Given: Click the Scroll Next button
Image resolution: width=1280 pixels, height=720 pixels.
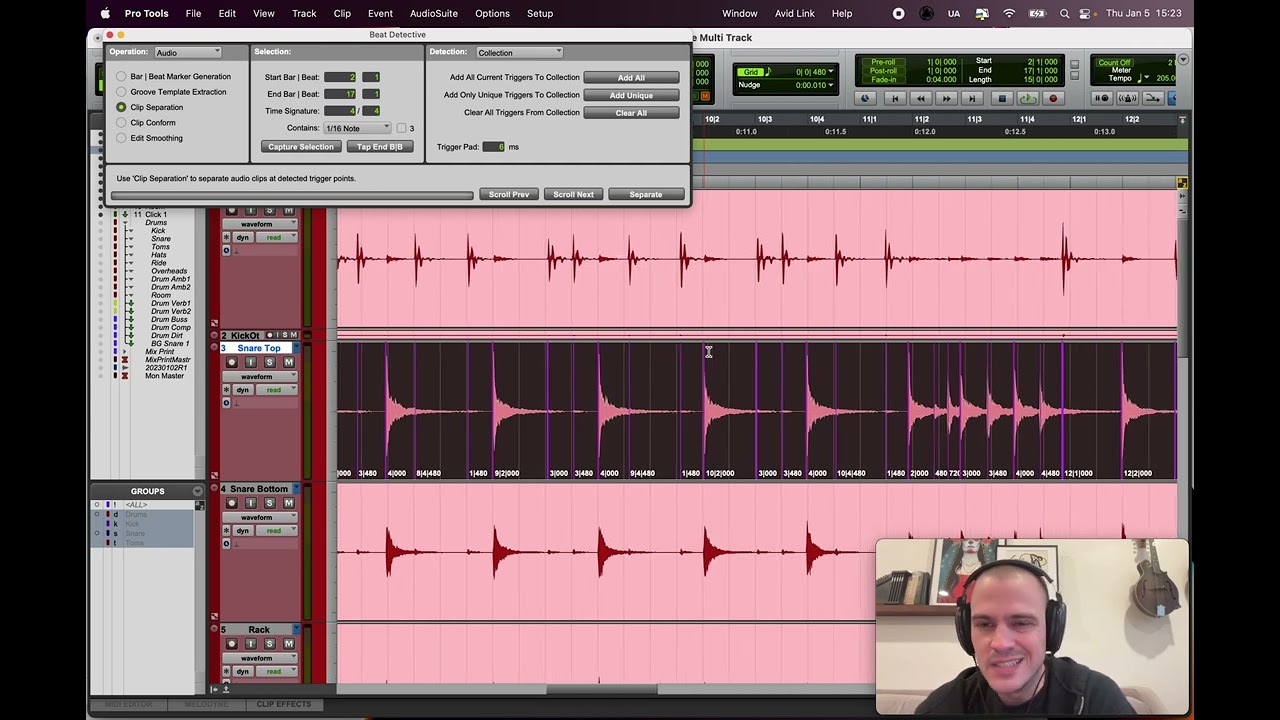Looking at the screenshot, I should [573, 194].
